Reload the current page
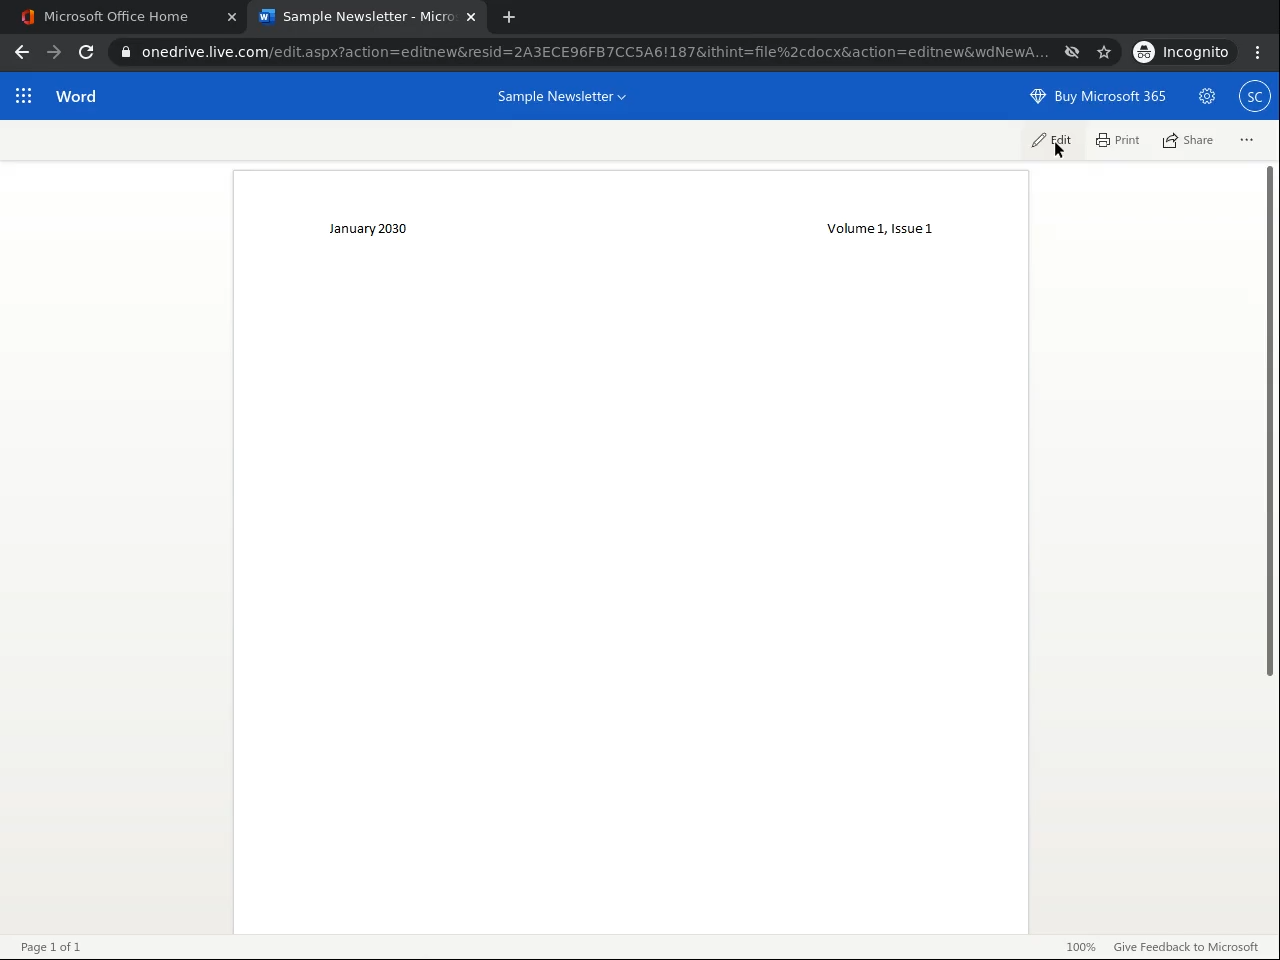1280x960 pixels. 86,52
